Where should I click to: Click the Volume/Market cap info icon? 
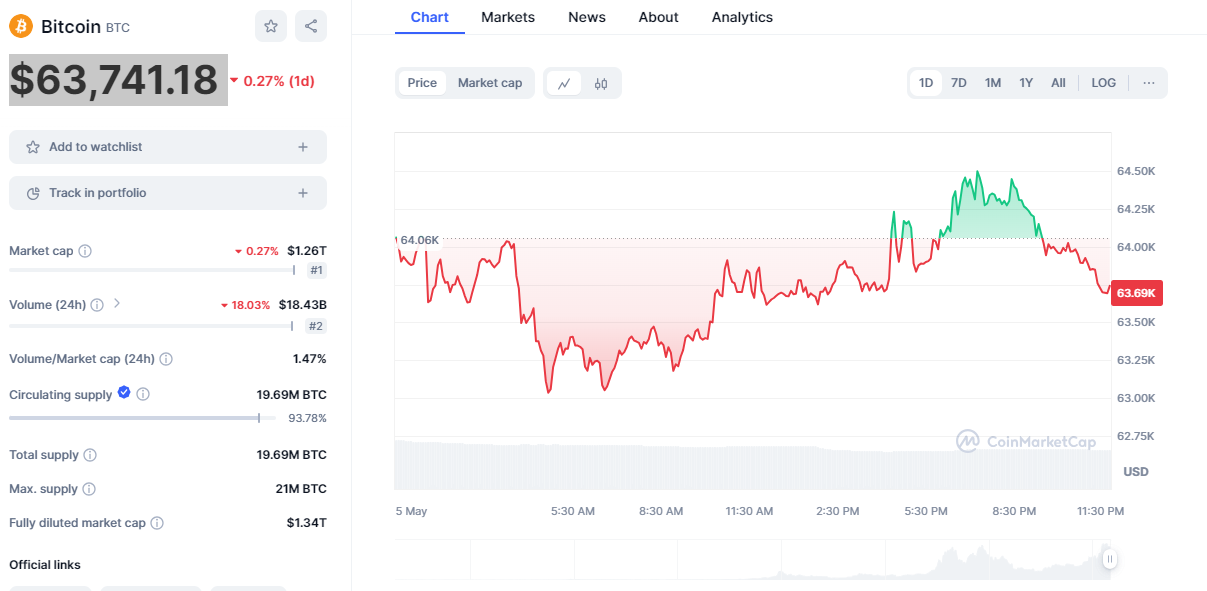pos(166,359)
